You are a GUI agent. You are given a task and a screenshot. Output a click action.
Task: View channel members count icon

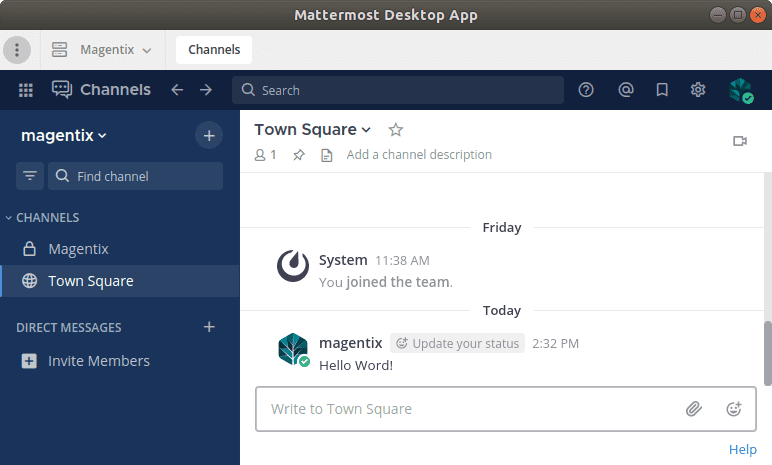(265, 155)
